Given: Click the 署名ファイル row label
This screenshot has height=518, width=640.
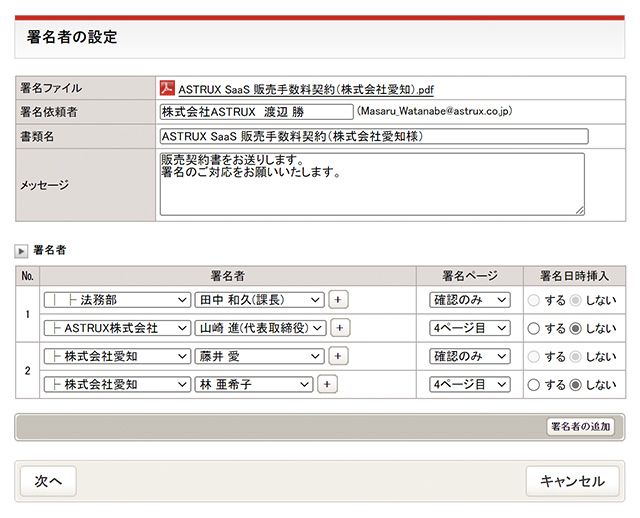Looking at the screenshot, I should (51, 88).
